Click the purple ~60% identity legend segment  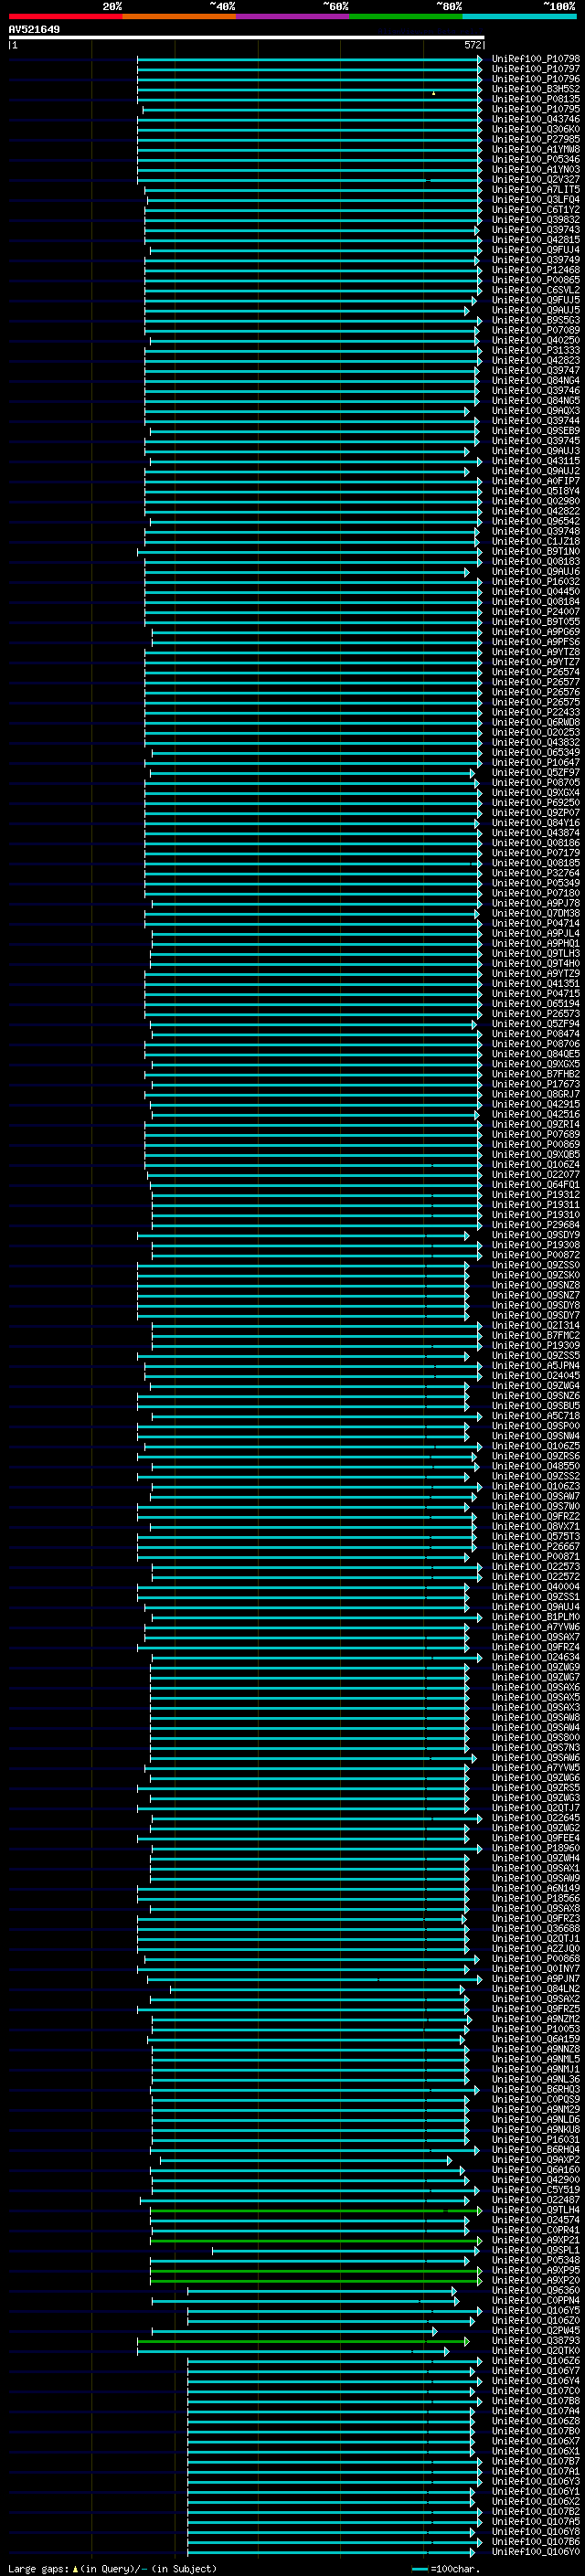[x=292, y=16]
